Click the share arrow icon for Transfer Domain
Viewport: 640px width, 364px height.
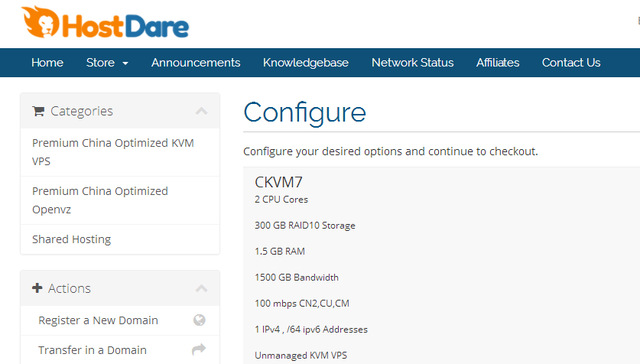[199, 350]
